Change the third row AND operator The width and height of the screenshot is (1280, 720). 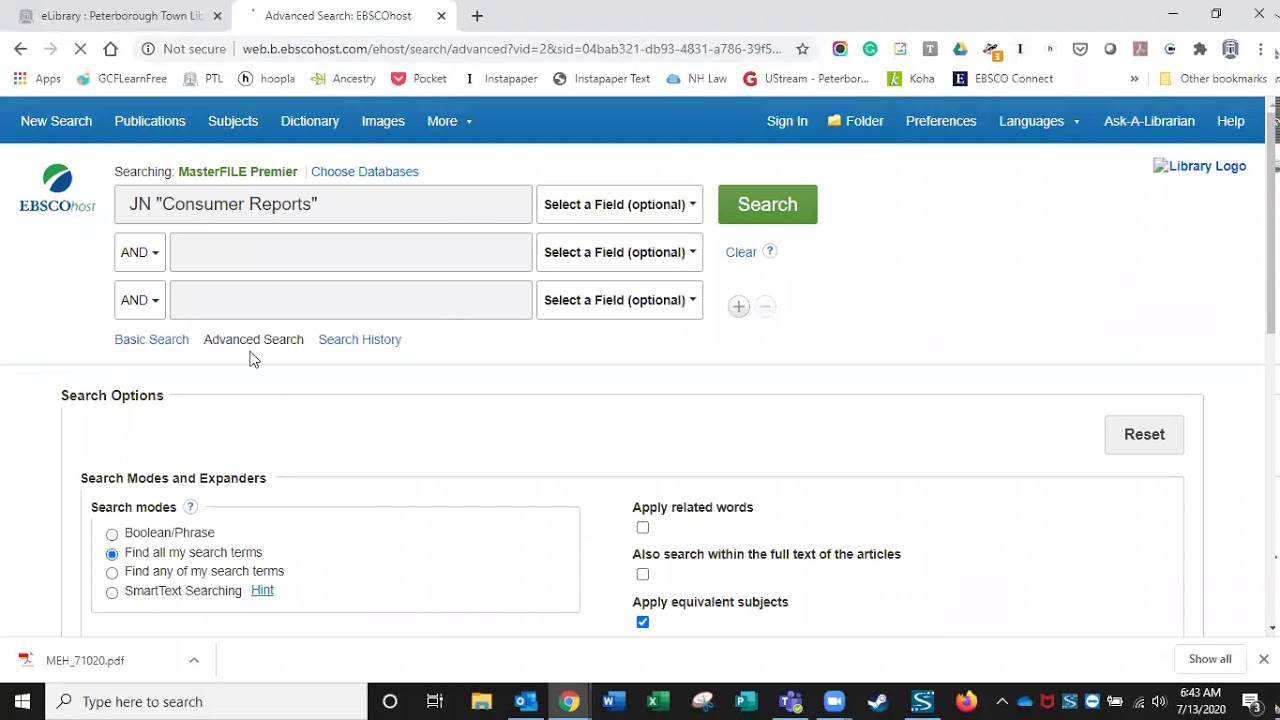pos(140,300)
